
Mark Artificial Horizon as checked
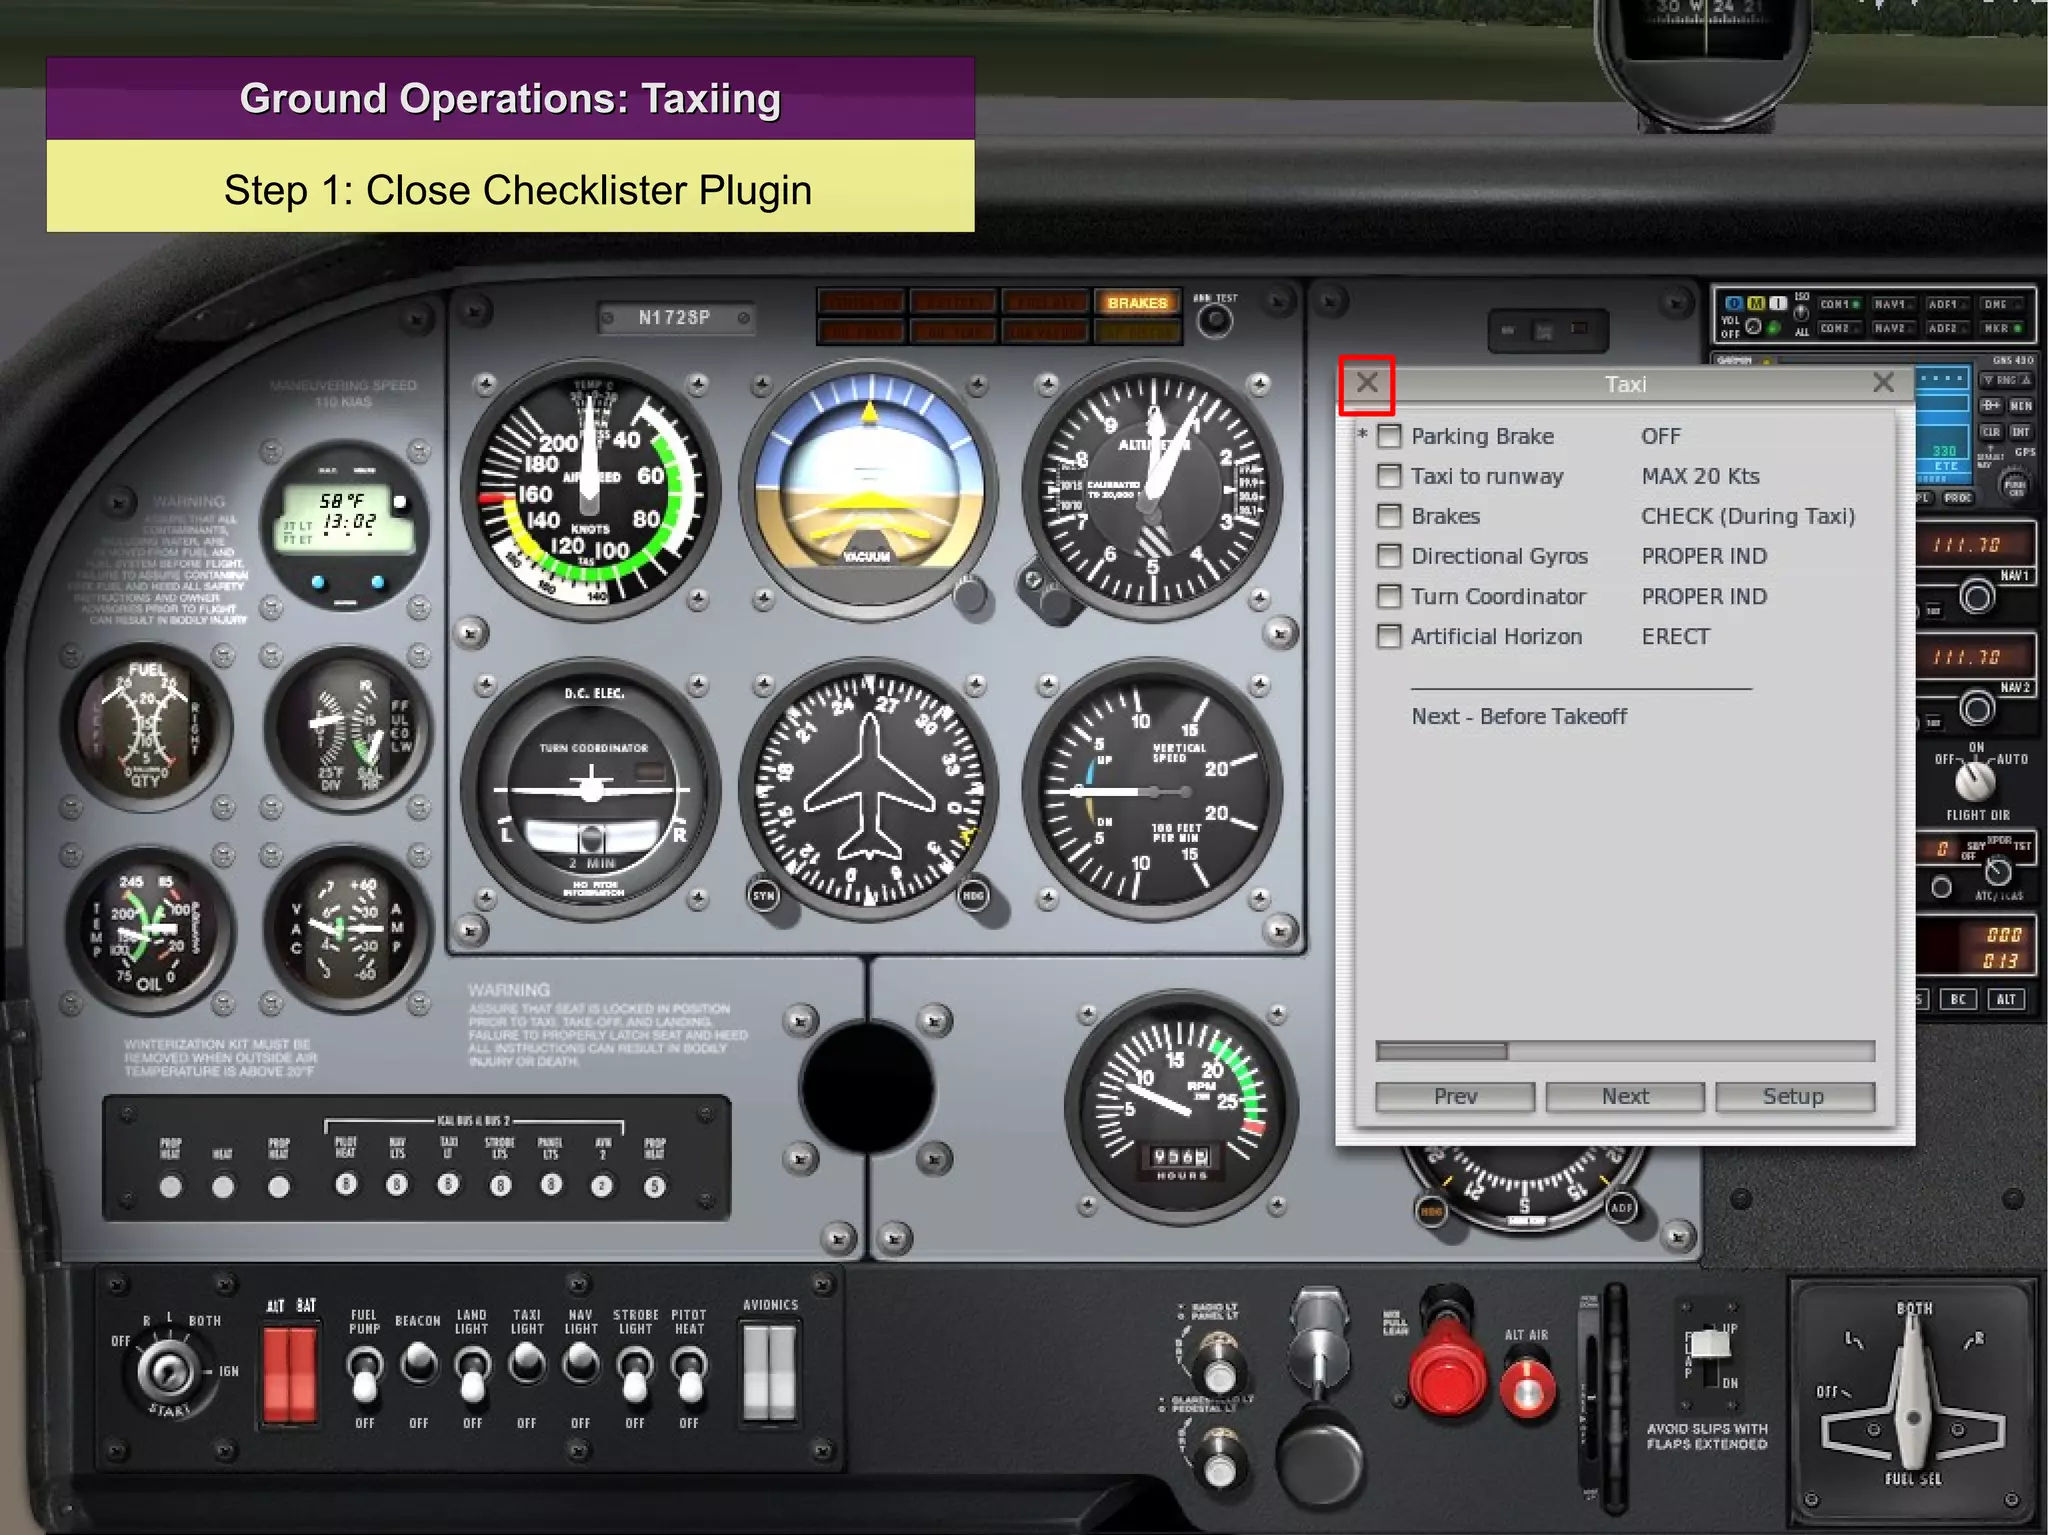point(1389,636)
